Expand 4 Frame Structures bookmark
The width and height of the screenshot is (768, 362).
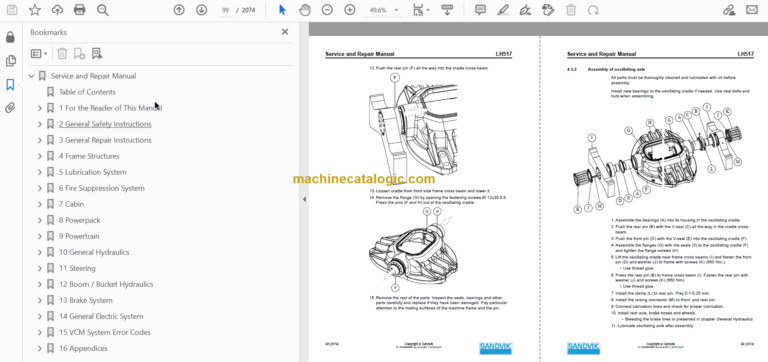point(40,156)
